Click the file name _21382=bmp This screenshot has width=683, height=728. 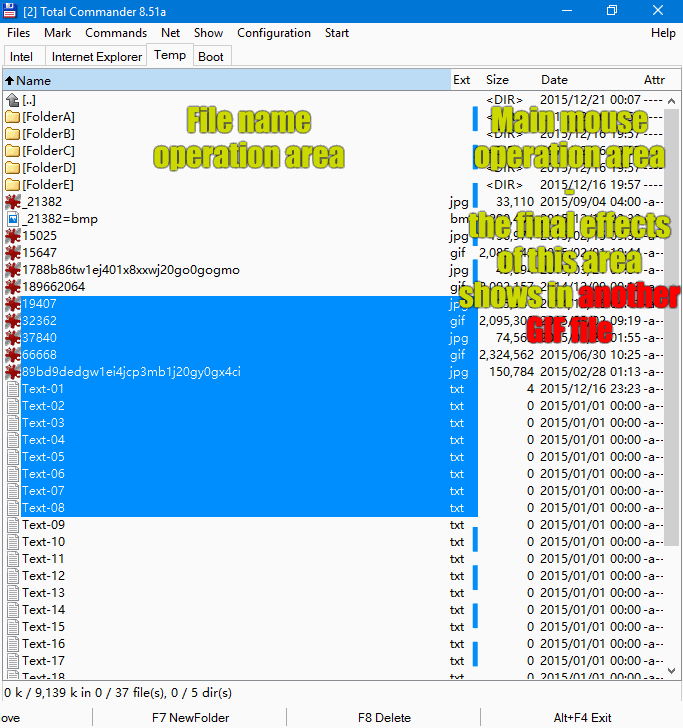tap(60, 219)
